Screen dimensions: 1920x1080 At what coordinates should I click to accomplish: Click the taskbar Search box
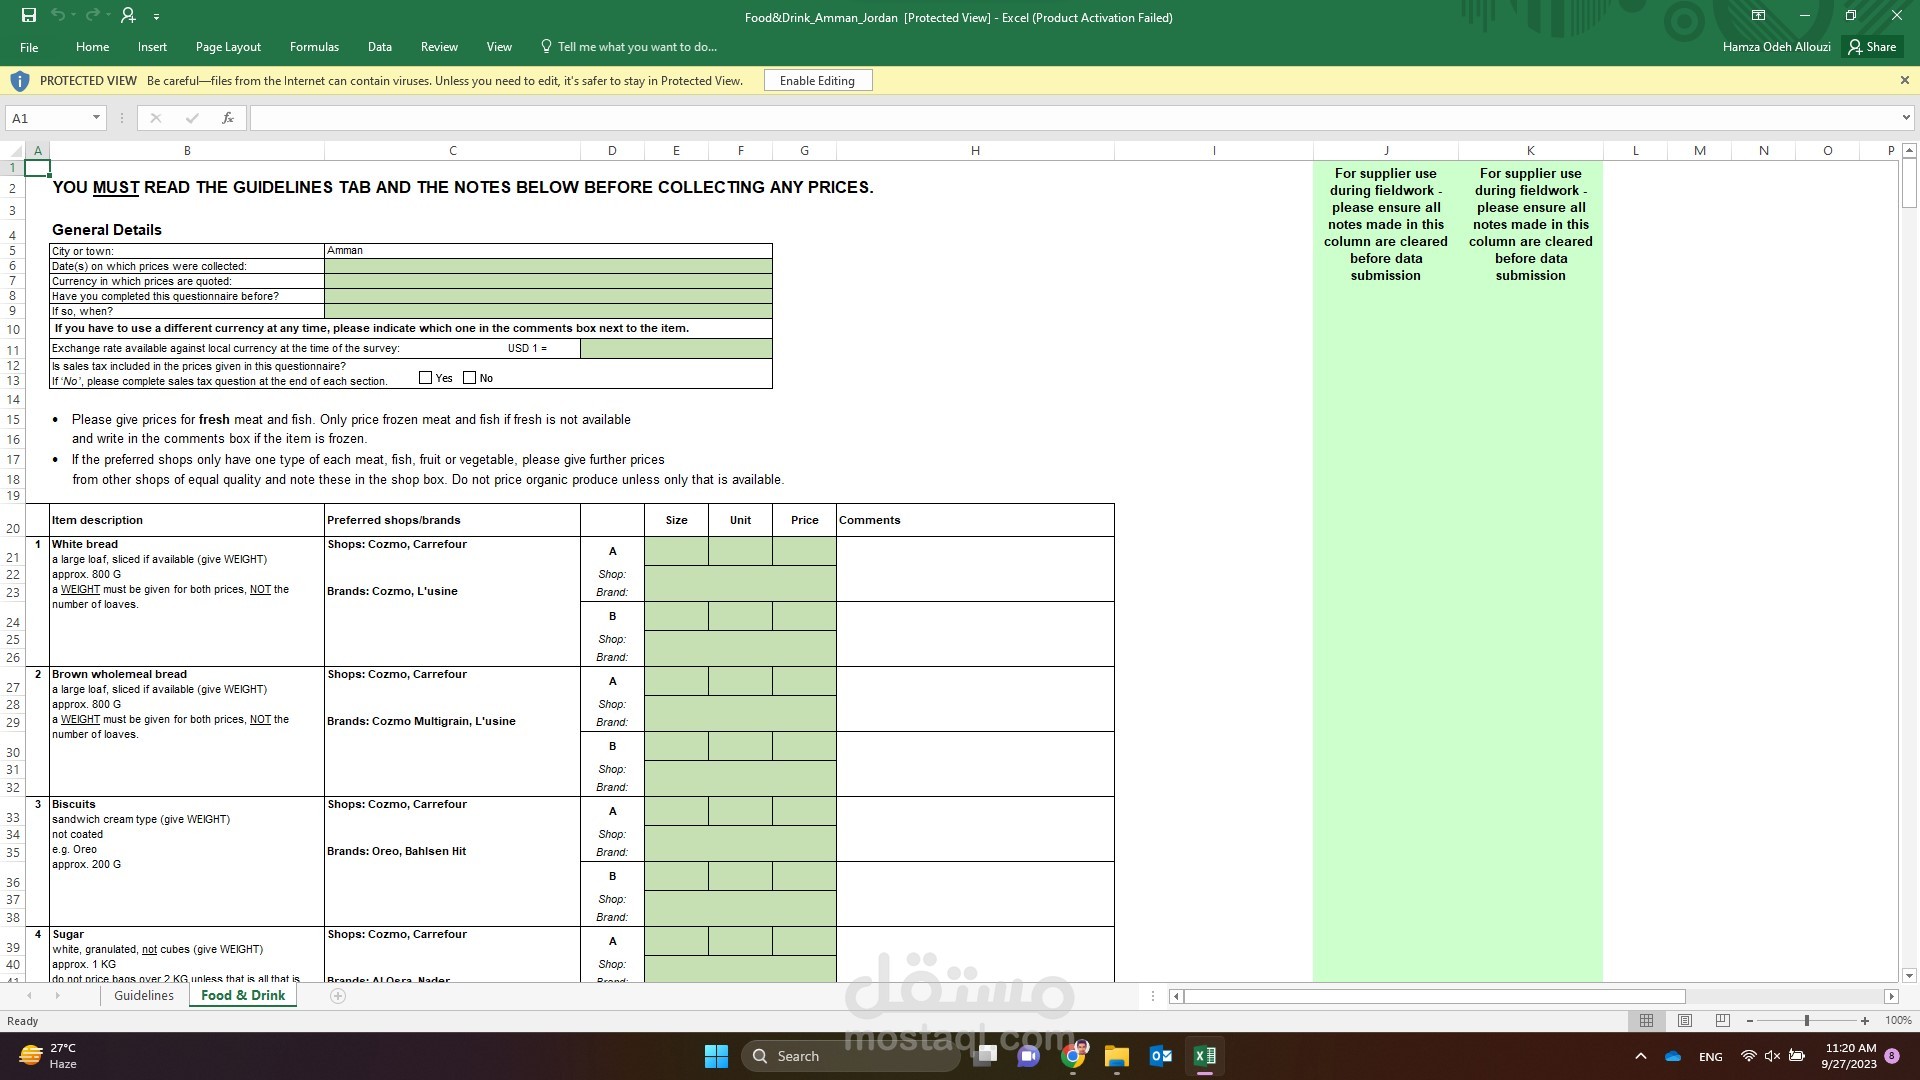850,1056
